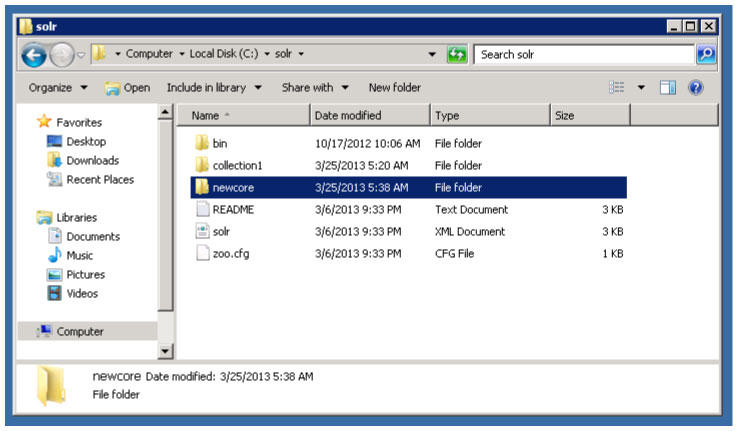741x431 pixels.
Task: Select the bin folder name
Action: [220, 144]
